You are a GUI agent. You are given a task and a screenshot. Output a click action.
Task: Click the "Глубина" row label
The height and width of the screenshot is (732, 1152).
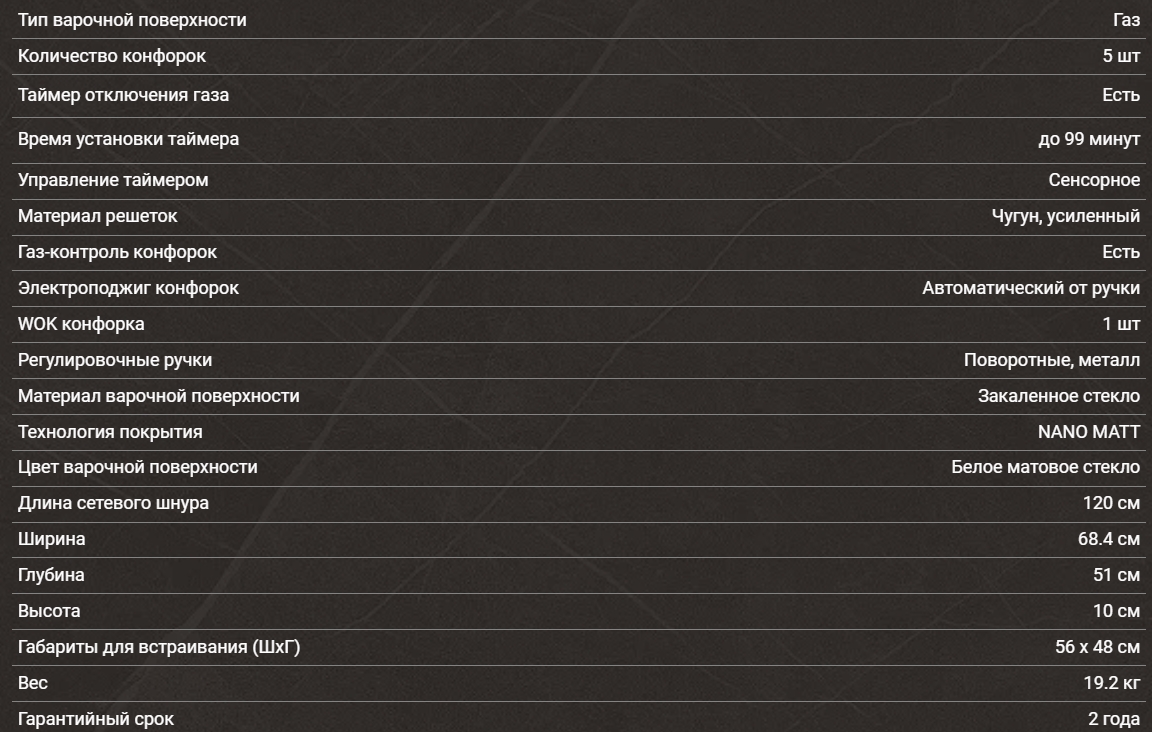pyautogui.click(x=51, y=575)
